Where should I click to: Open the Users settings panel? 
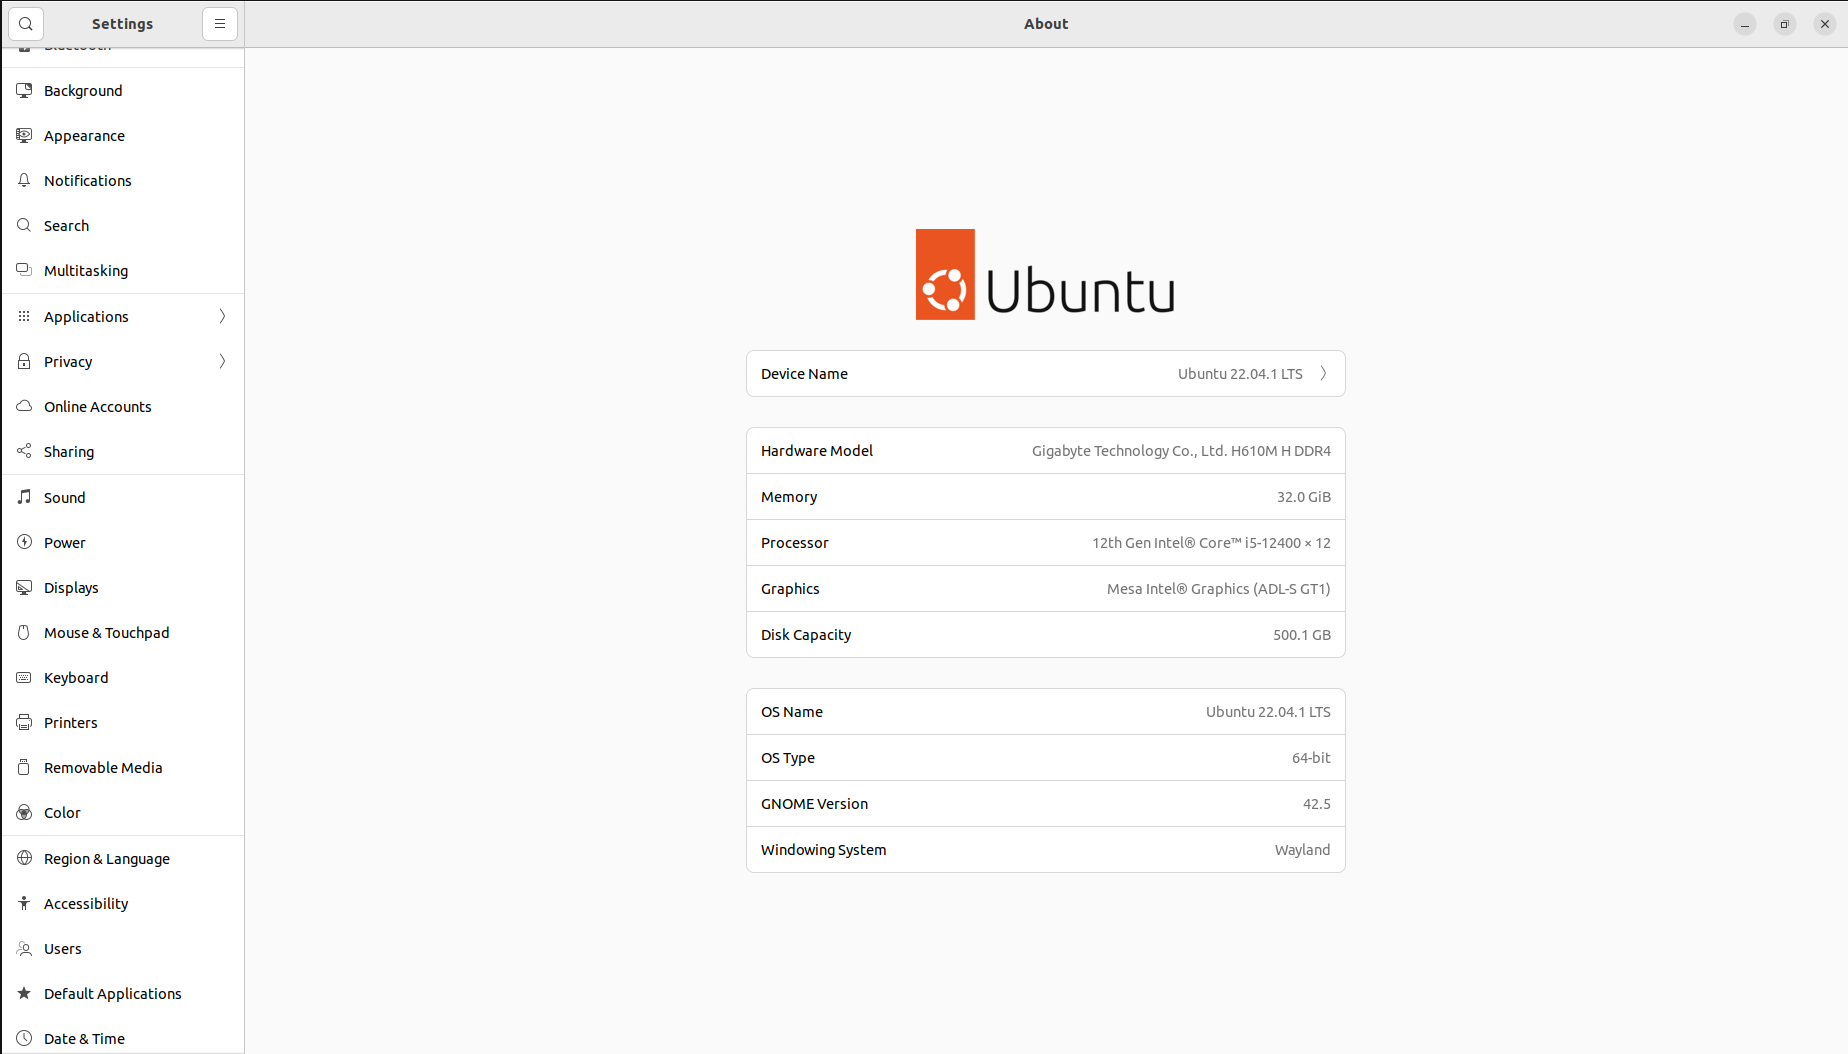pyautogui.click(x=62, y=949)
